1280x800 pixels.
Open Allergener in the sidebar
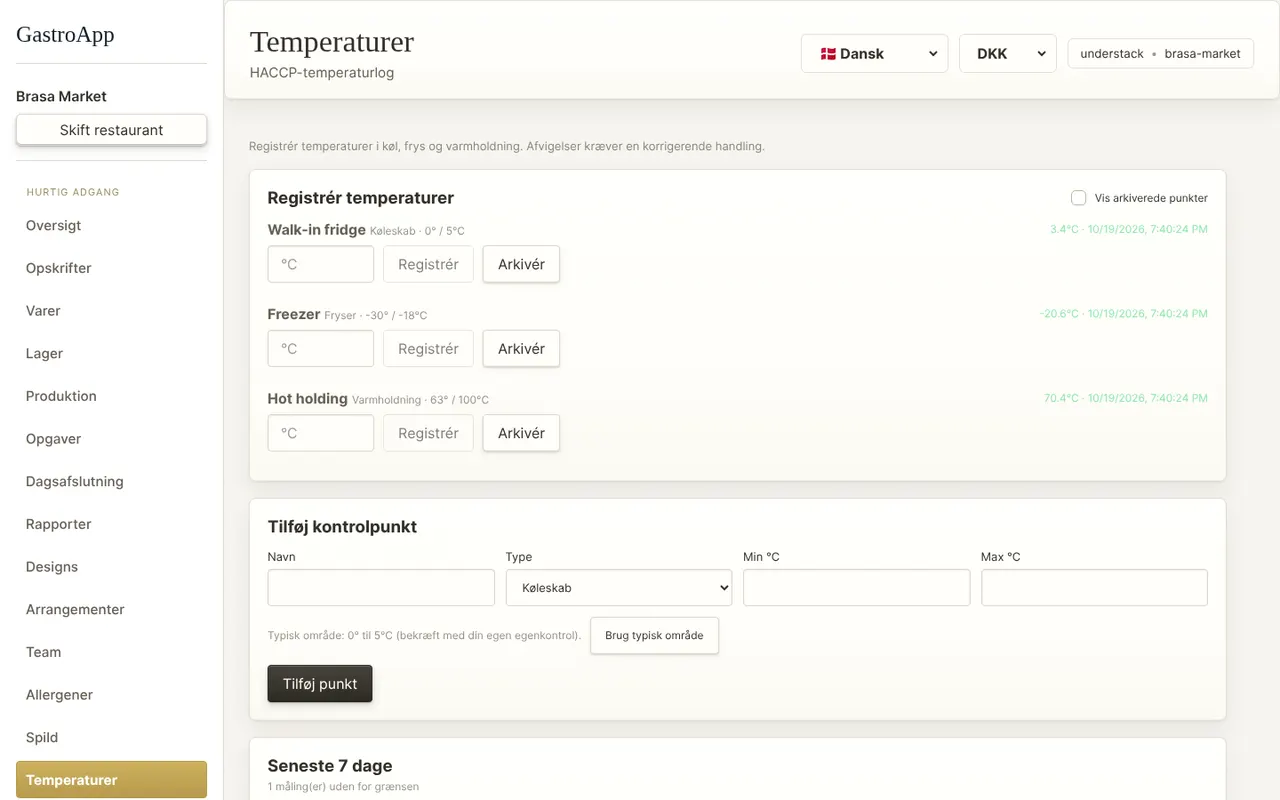point(111,695)
